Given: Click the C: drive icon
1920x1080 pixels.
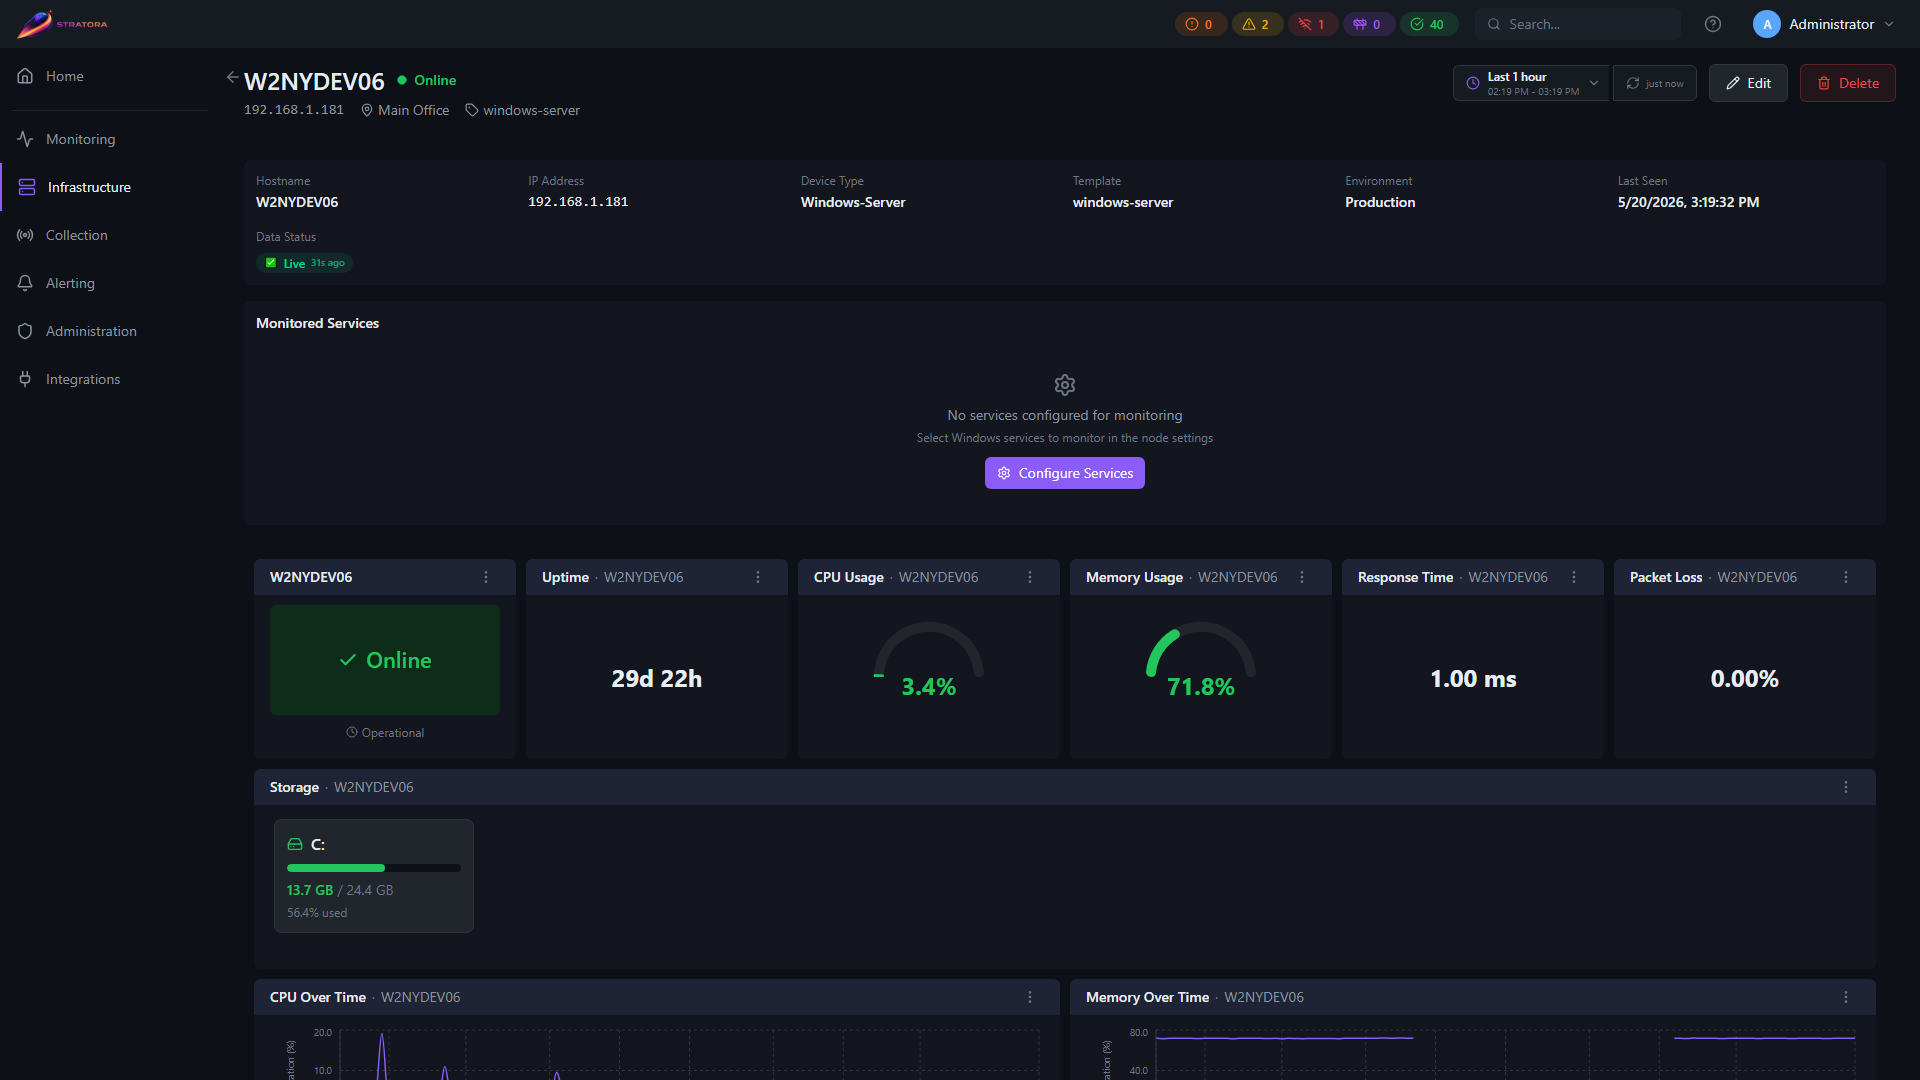Looking at the screenshot, I should coord(295,844).
